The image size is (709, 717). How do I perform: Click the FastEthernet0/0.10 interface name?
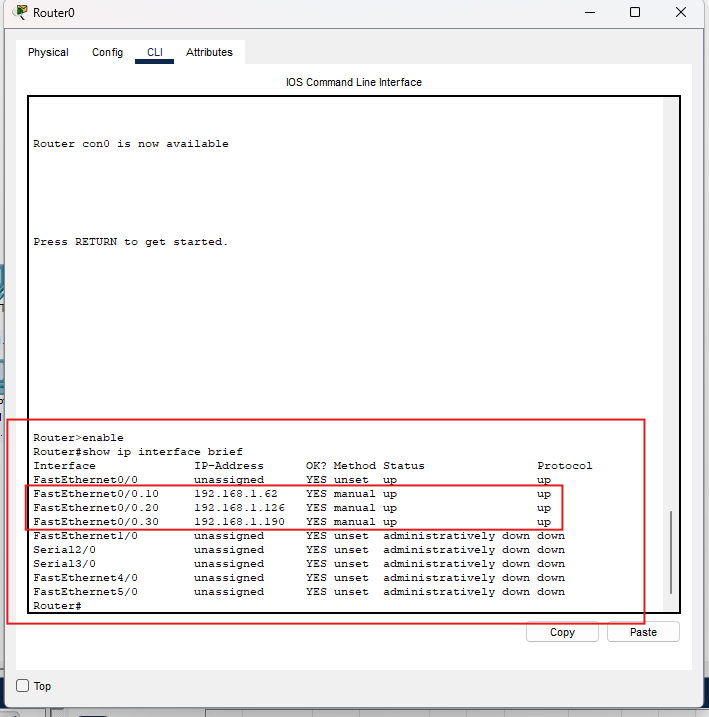(96, 494)
